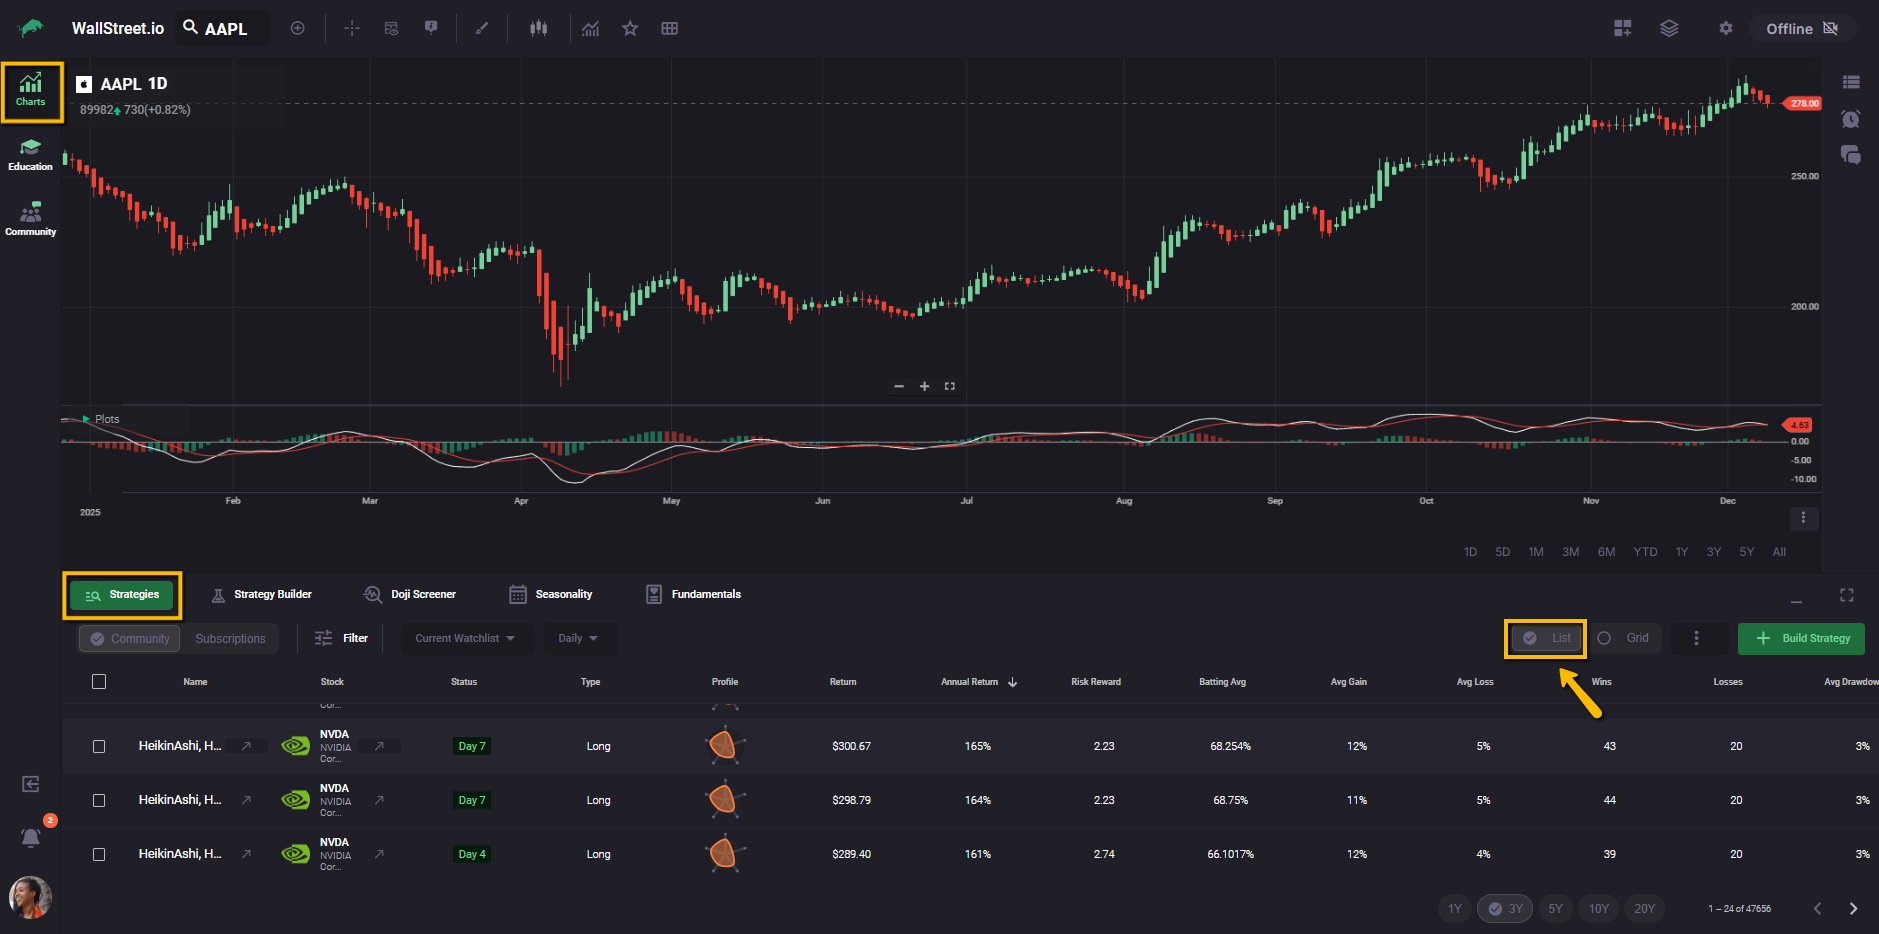Click the drawing brush tool icon
The width and height of the screenshot is (1879, 934).
tap(482, 28)
